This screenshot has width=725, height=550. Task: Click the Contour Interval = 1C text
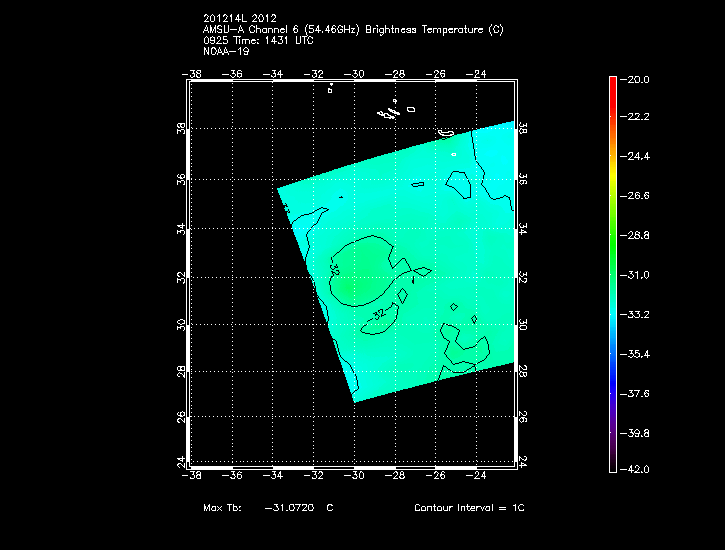tap(469, 508)
